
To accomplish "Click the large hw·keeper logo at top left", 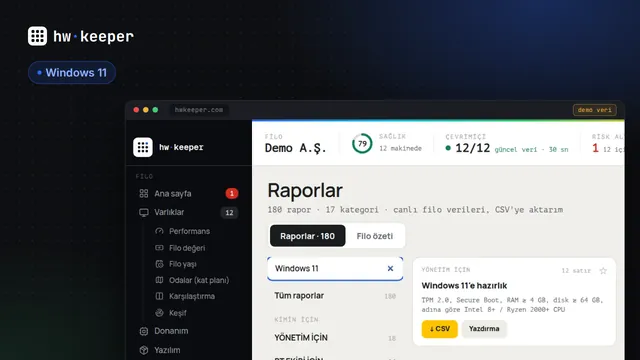I will [x=80, y=36].
